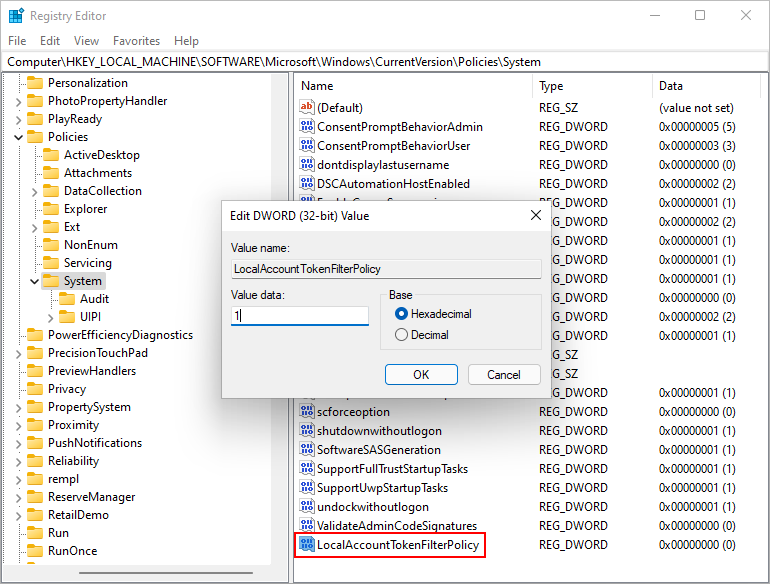Viewport: 770px width, 584px height.
Task: Click the NonEnum folder icon
Action: click(51, 245)
